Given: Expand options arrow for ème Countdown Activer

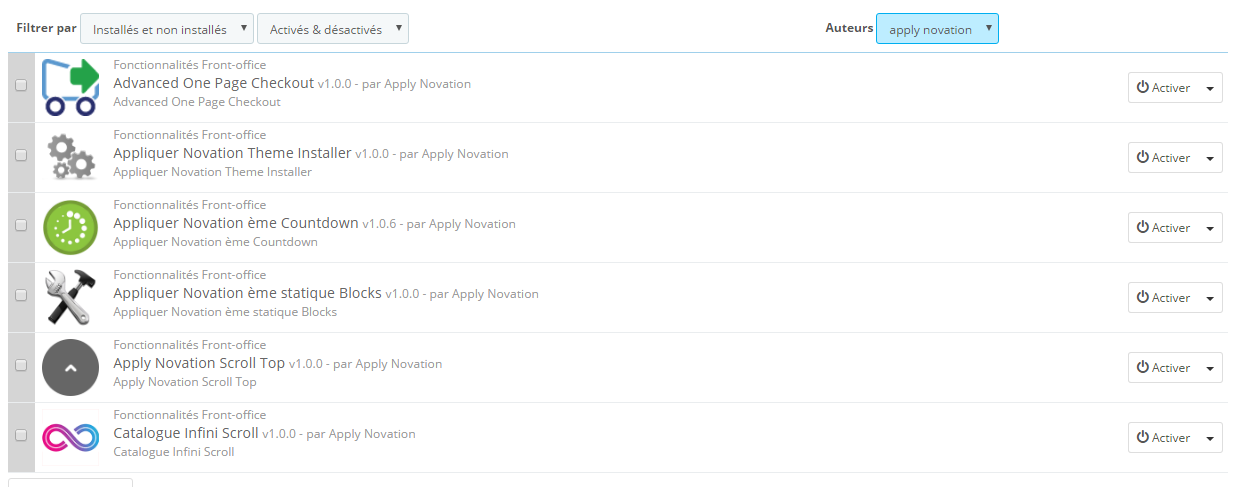Looking at the screenshot, I should point(1210,228).
